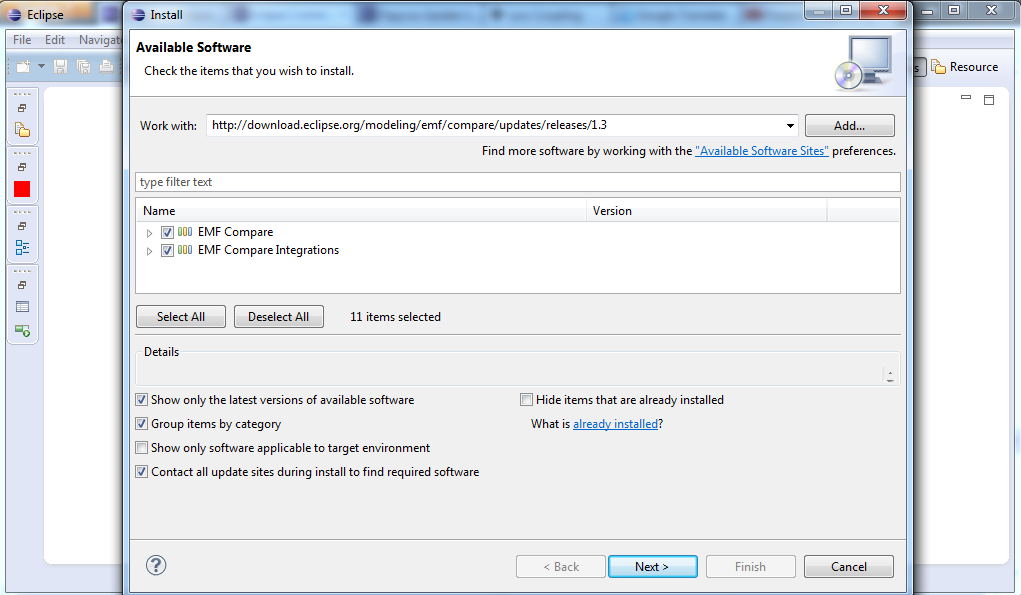Click the New wizard icon in Eclipse toolbar
This screenshot has height=595, width=1021.
pyautogui.click(x=23, y=66)
